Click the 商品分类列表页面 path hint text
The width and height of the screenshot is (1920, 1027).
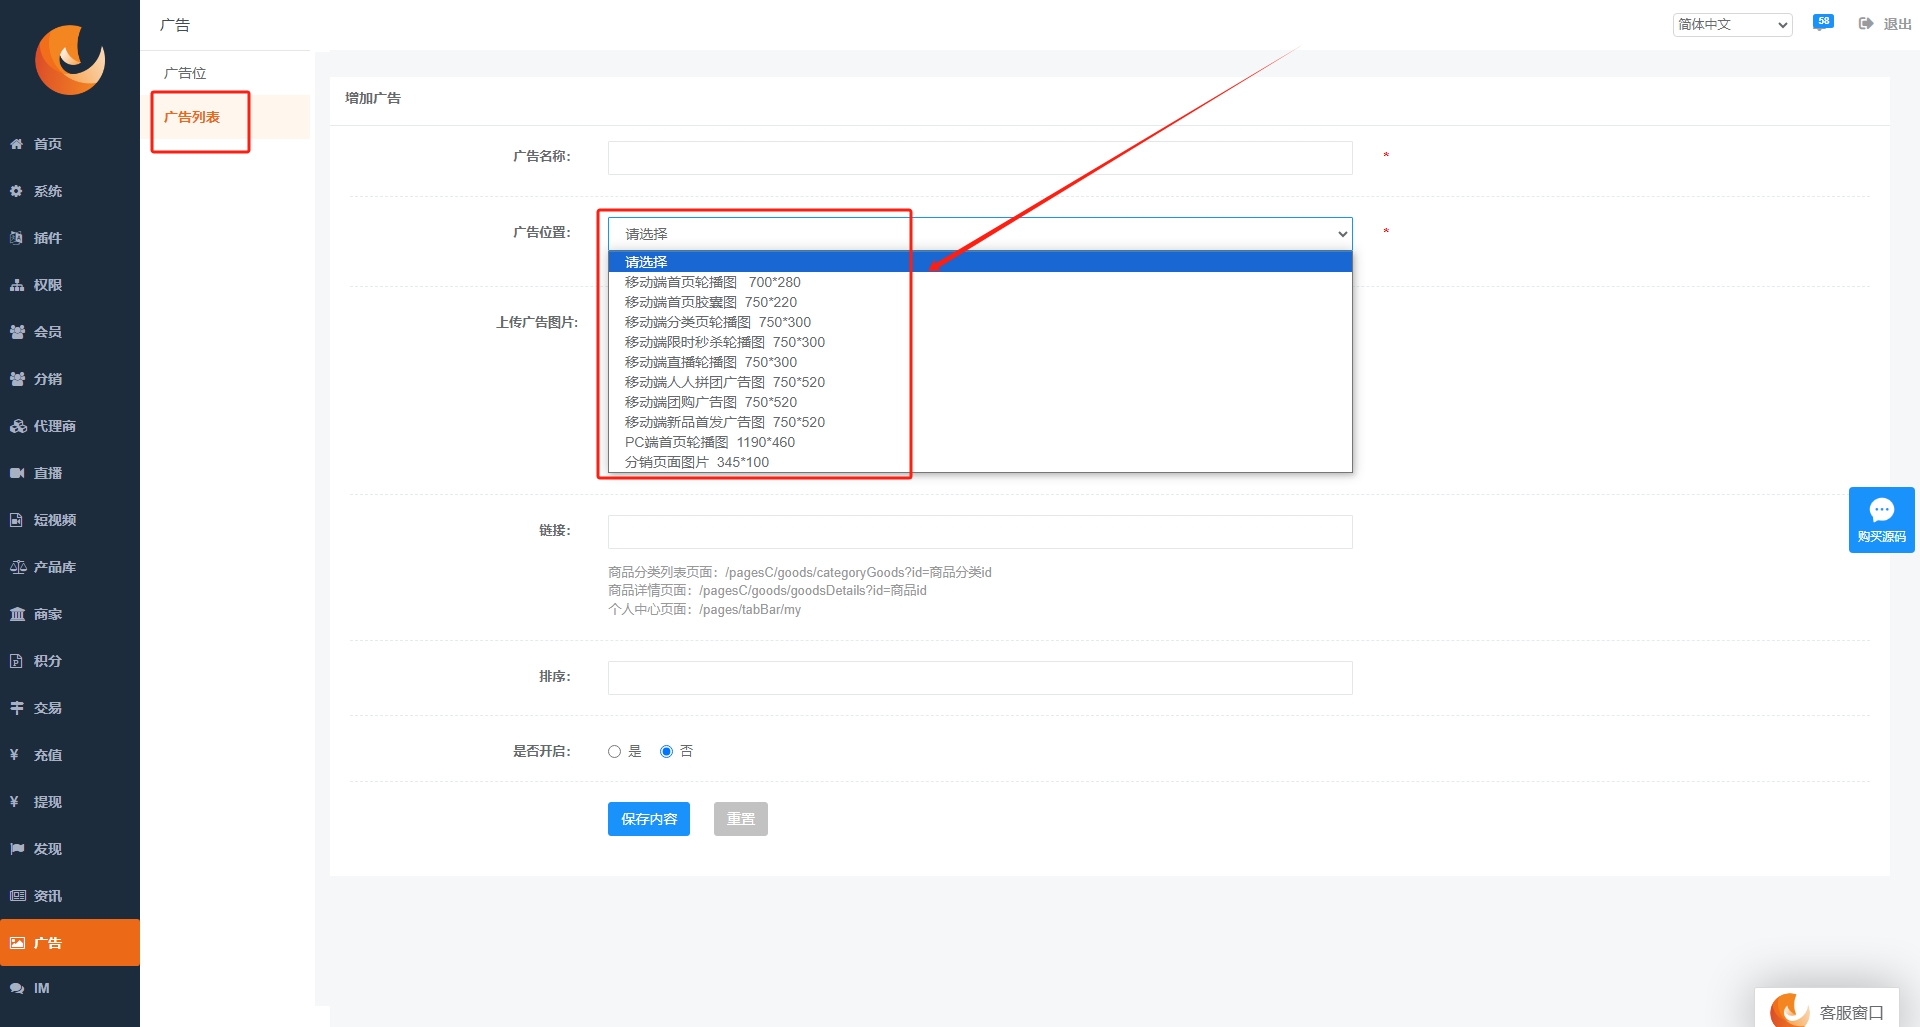(x=800, y=572)
